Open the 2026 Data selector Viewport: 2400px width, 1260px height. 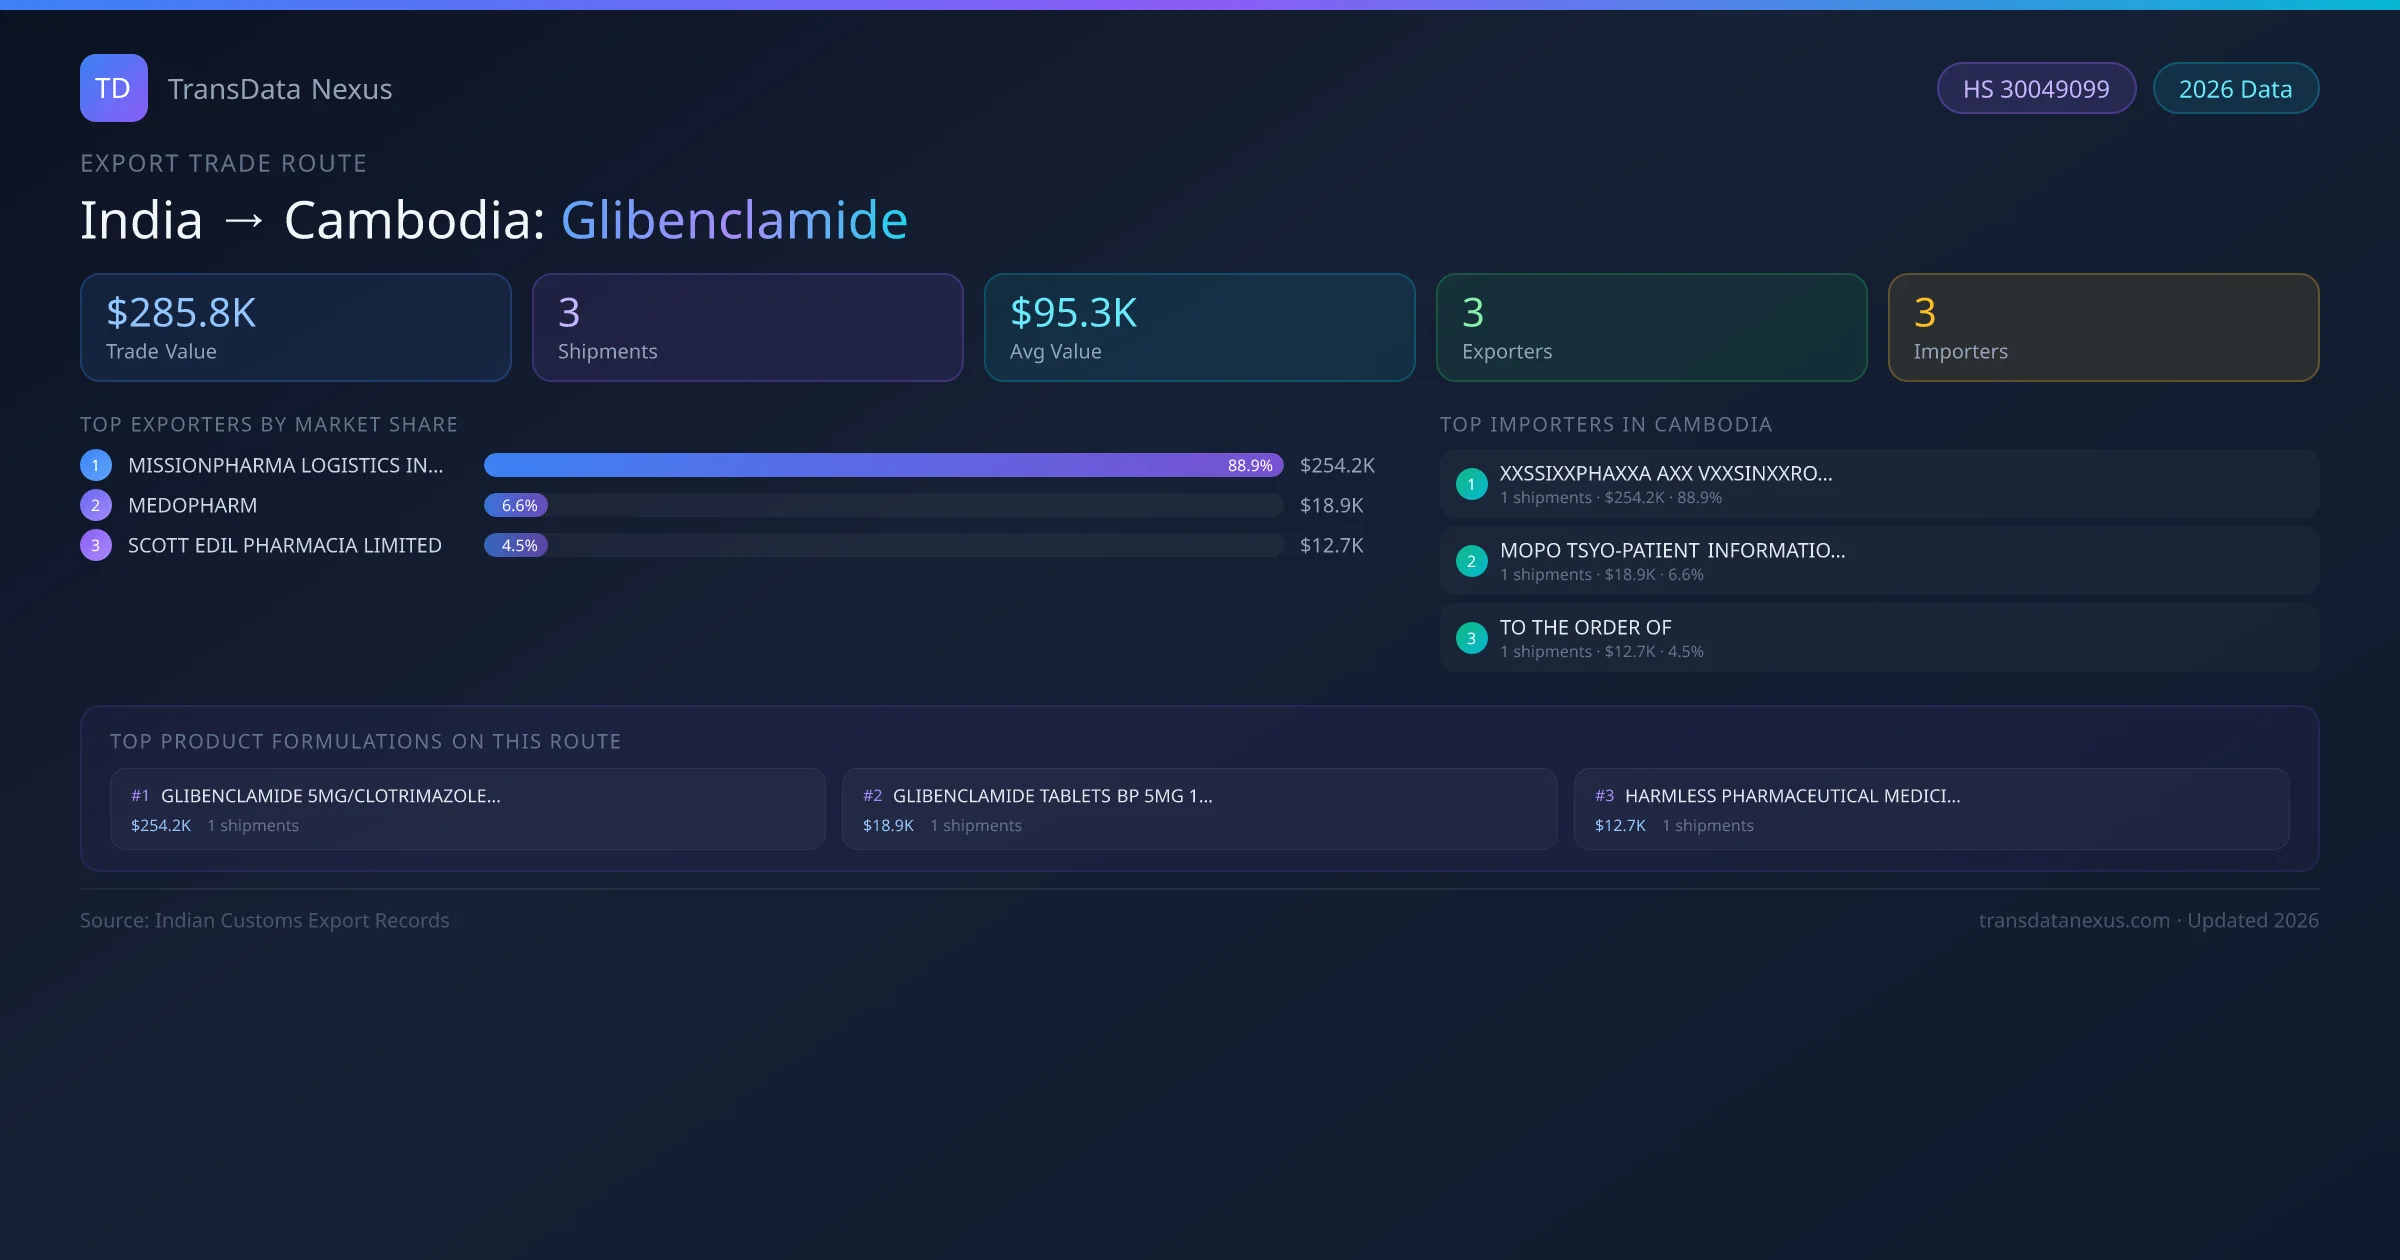click(2235, 88)
